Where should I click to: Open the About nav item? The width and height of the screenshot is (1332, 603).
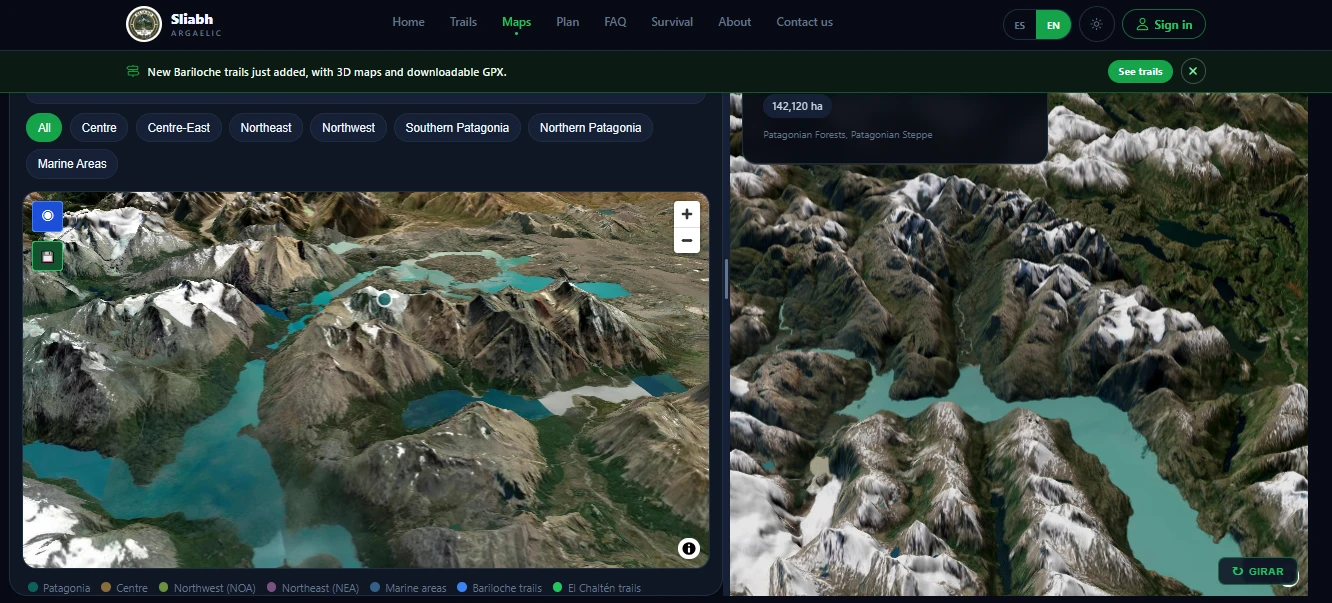(x=735, y=22)
